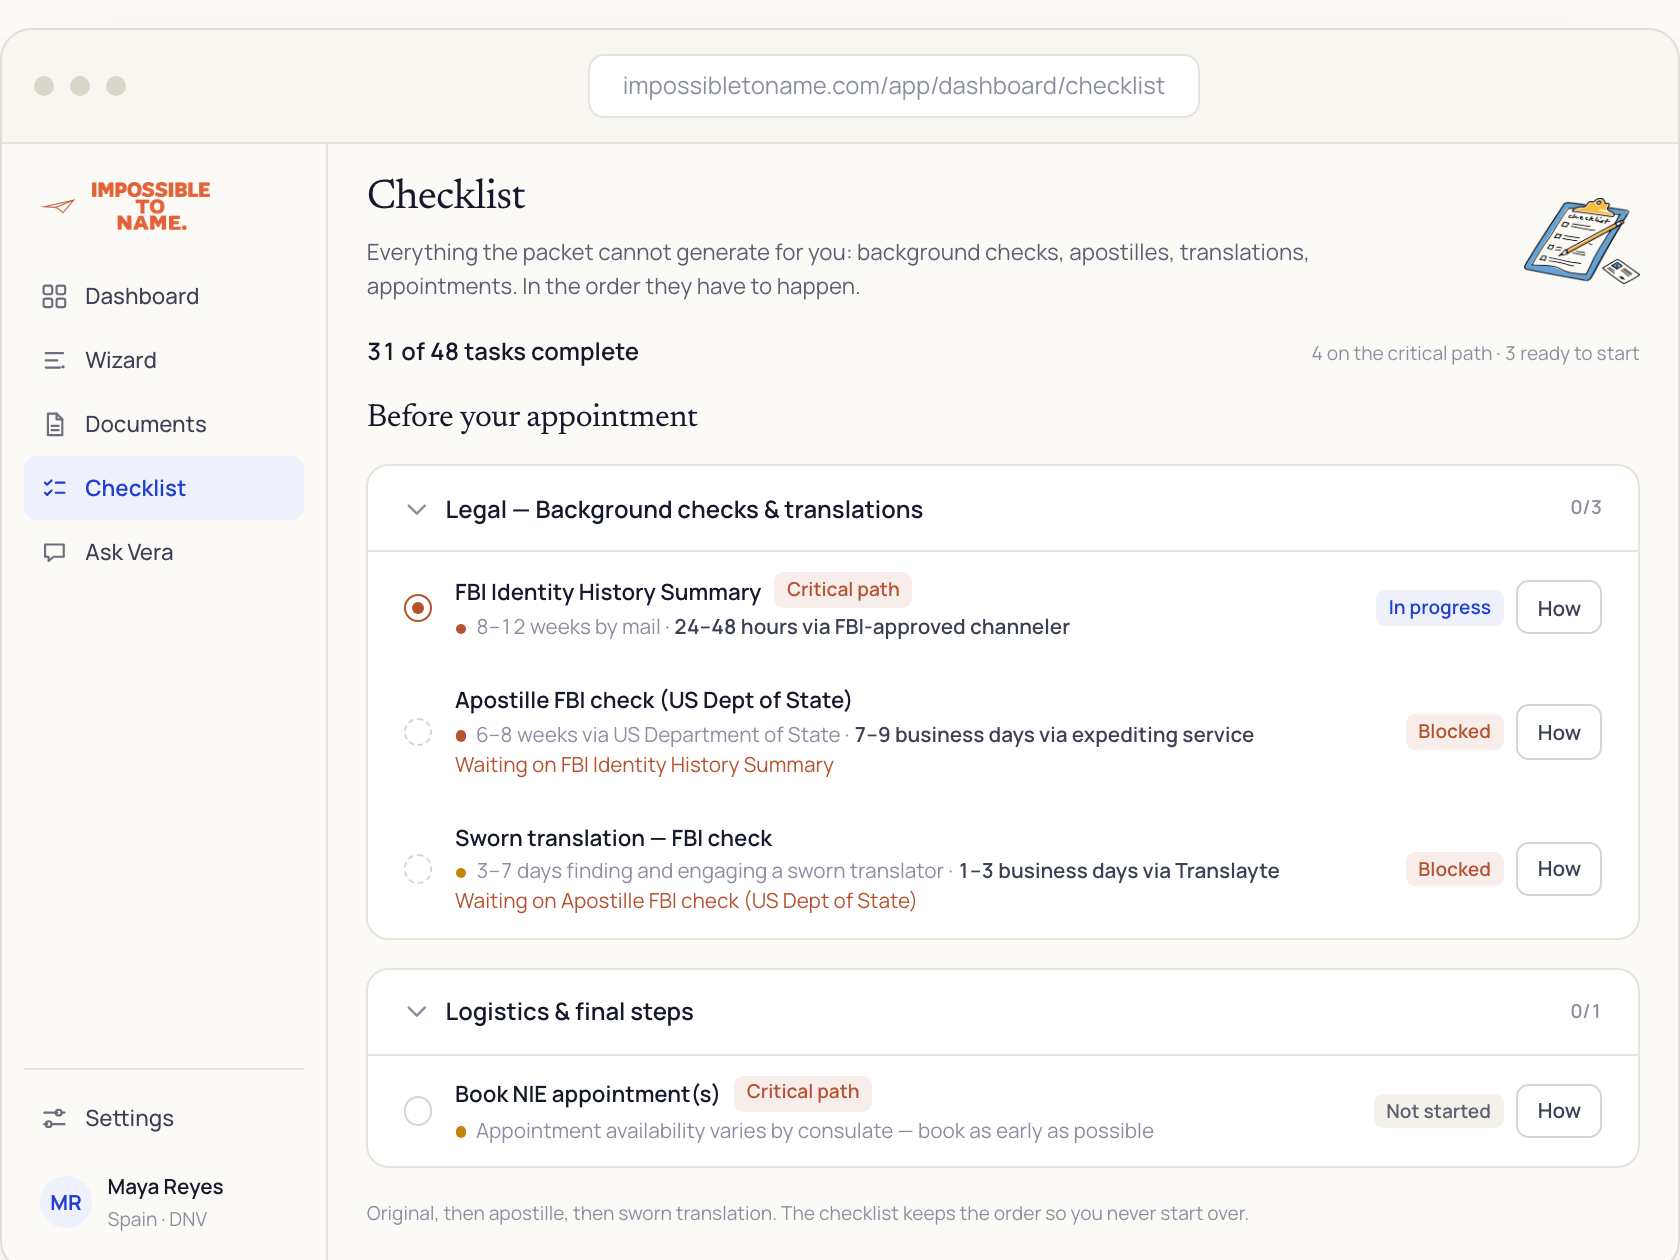Screen dimensions: 1680x1260
Task: Click the browser address bar URL
Action: 893,86
